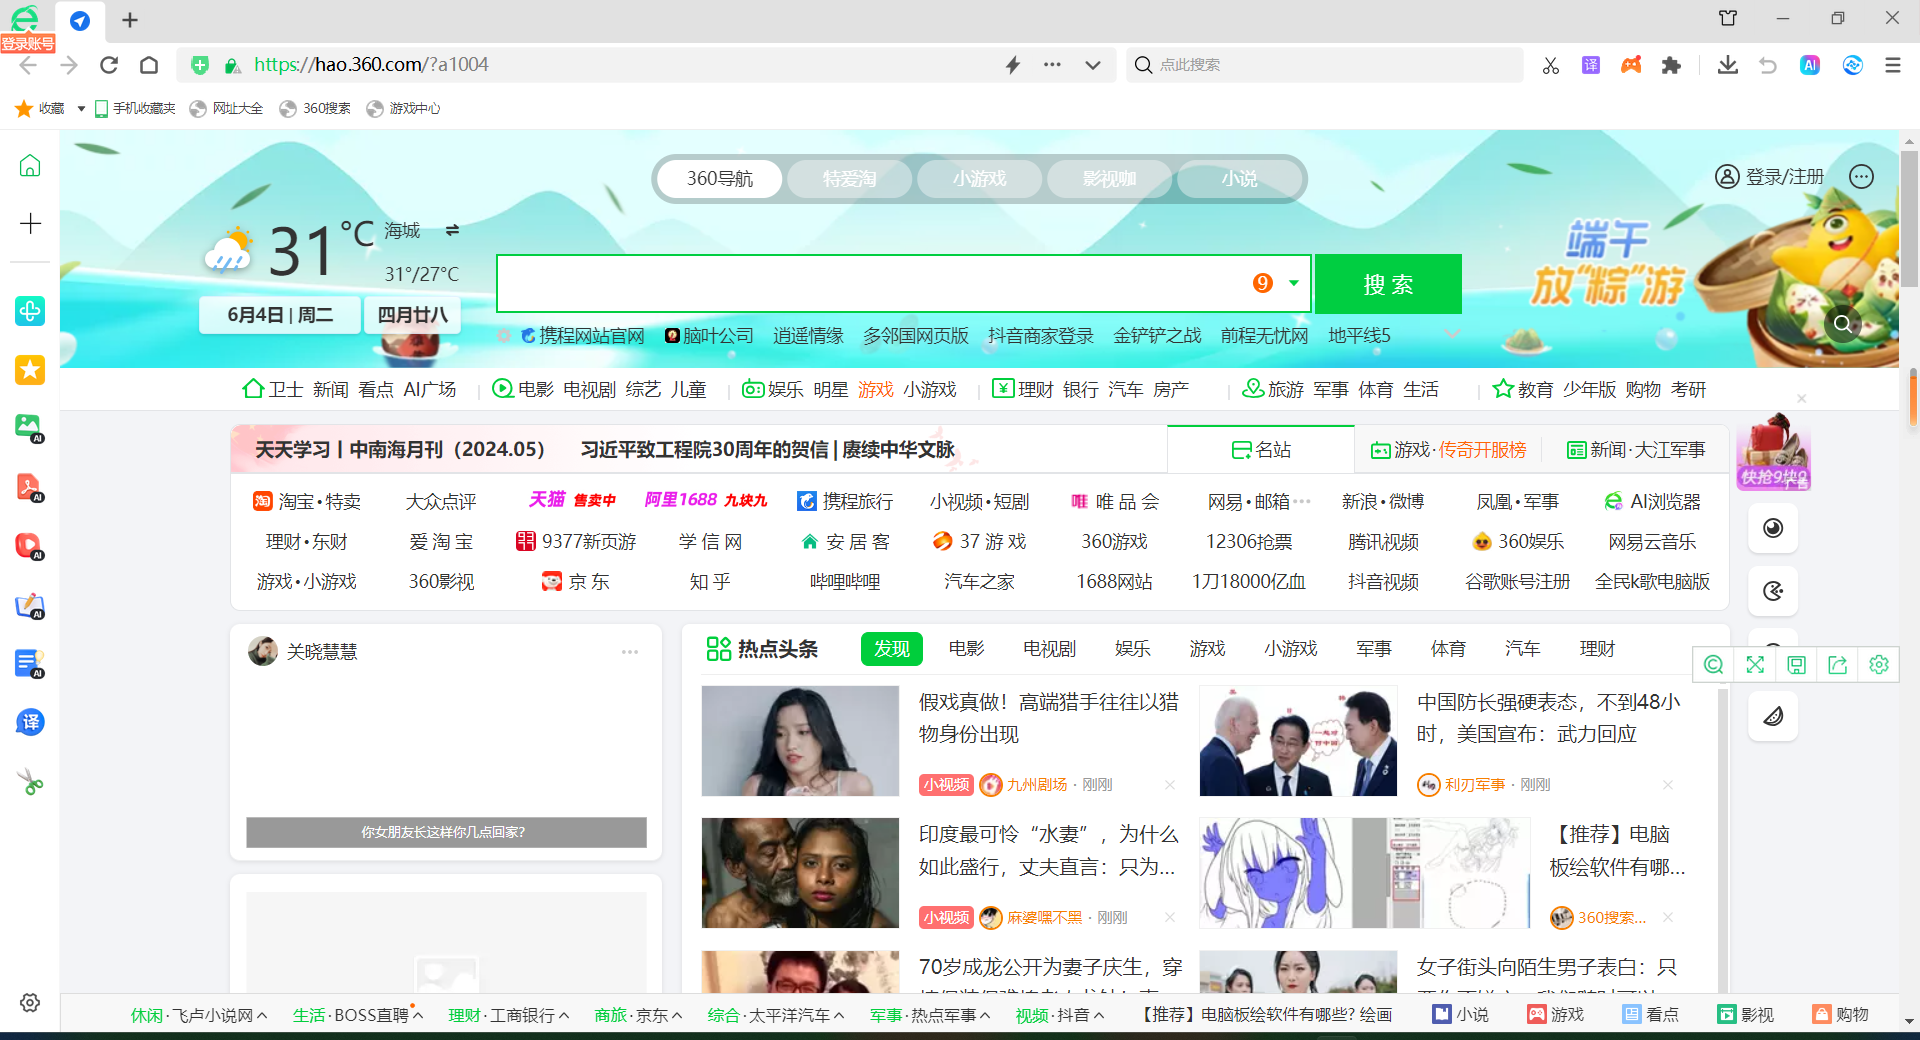Open the three-dot more menu beside login
The image size is (1920, 1040).
point(1861,177)
